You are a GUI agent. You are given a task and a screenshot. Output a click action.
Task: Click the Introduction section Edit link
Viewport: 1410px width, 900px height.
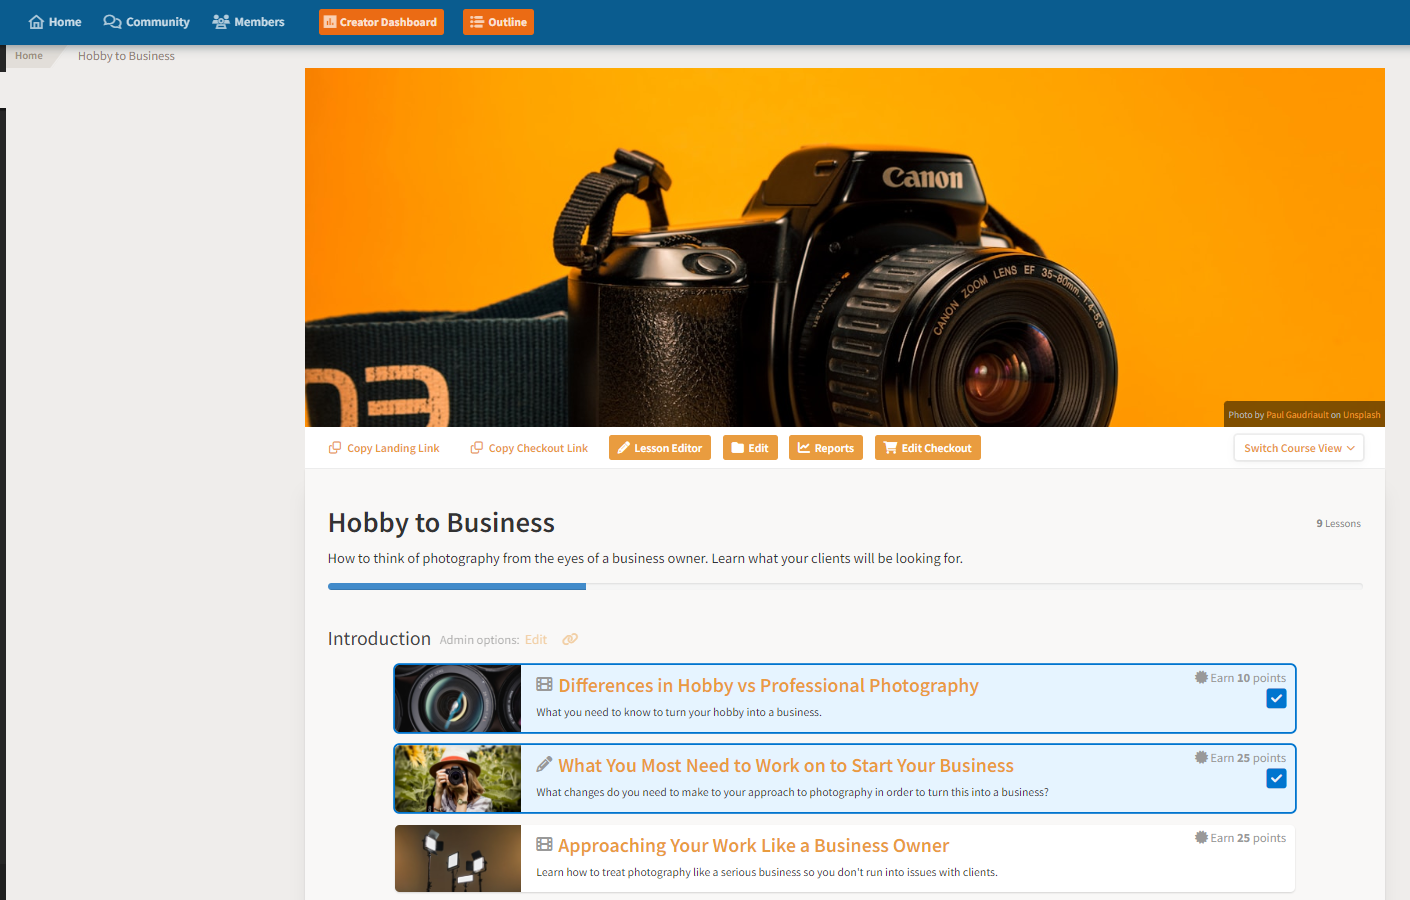[x=536, y=640]
